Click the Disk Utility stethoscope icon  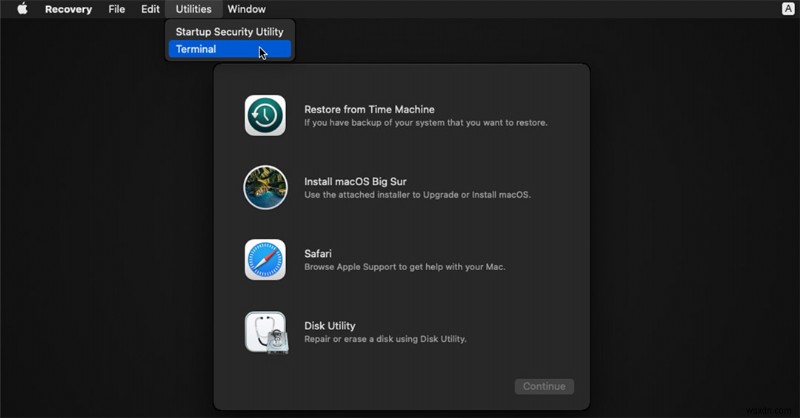pos(266,332)
